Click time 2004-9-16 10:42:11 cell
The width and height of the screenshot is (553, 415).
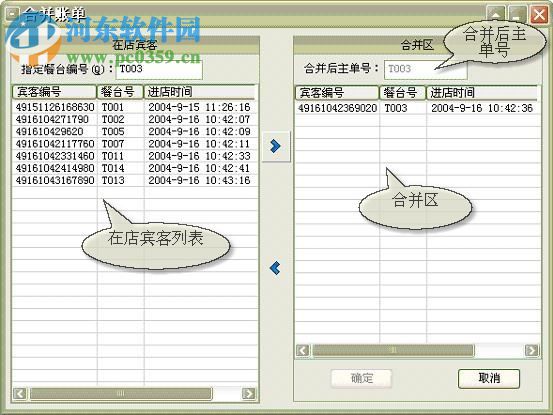(x=199, y=144)
